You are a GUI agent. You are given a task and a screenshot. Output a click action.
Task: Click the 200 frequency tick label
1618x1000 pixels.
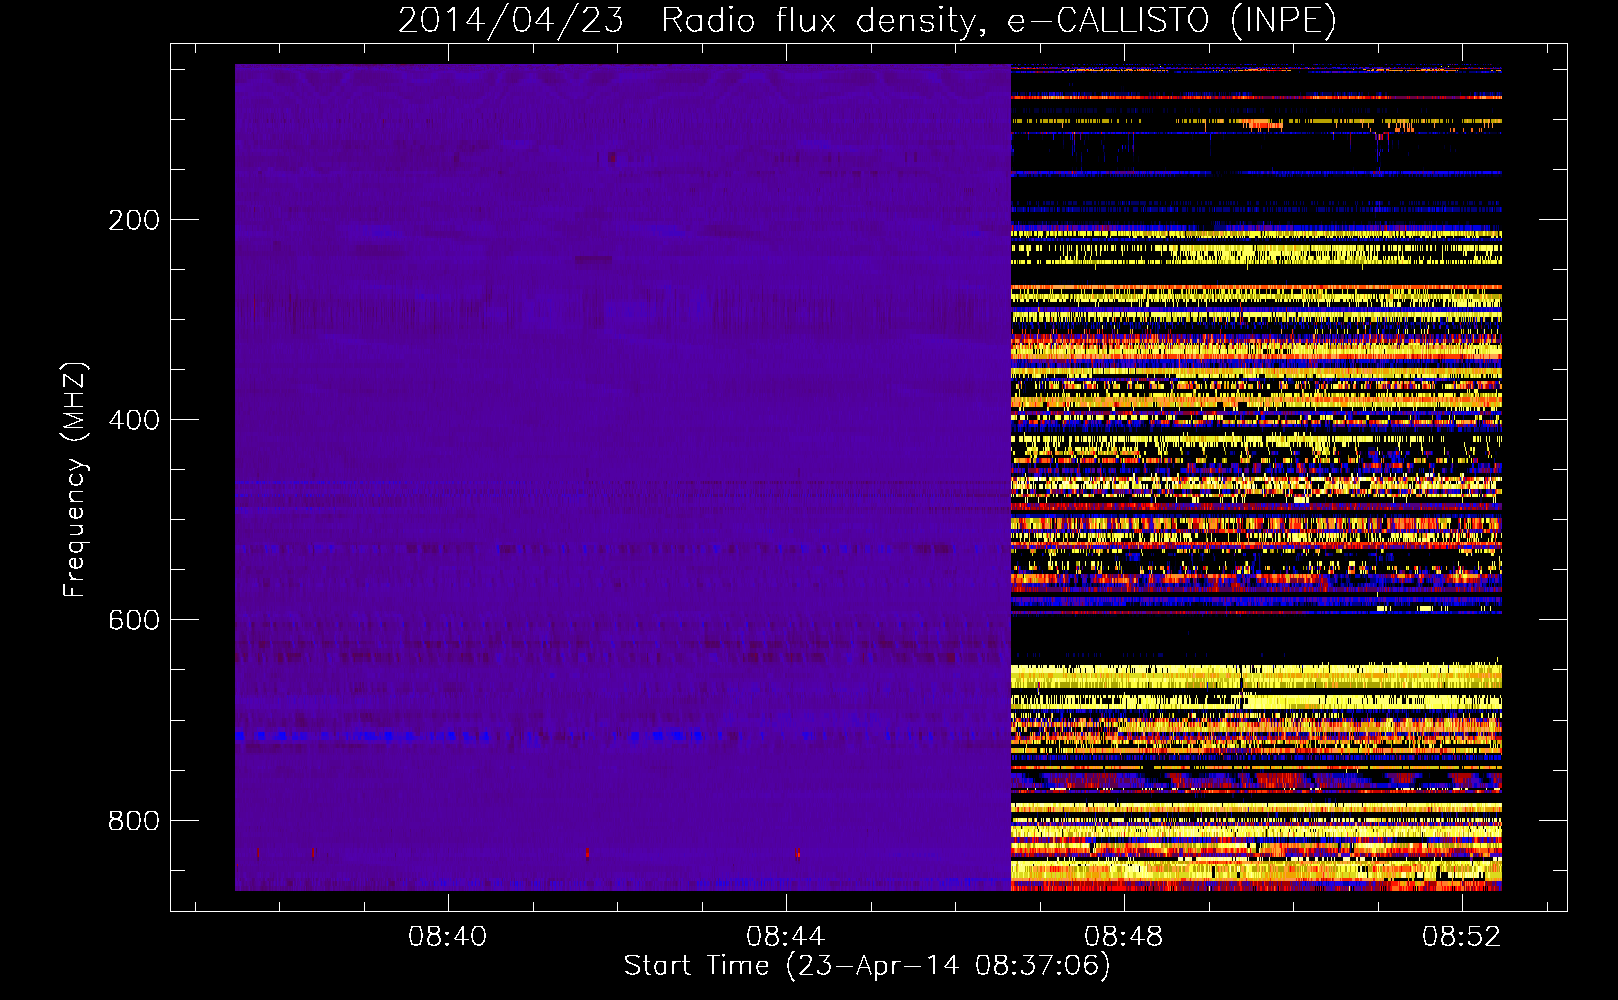point(134,220)
